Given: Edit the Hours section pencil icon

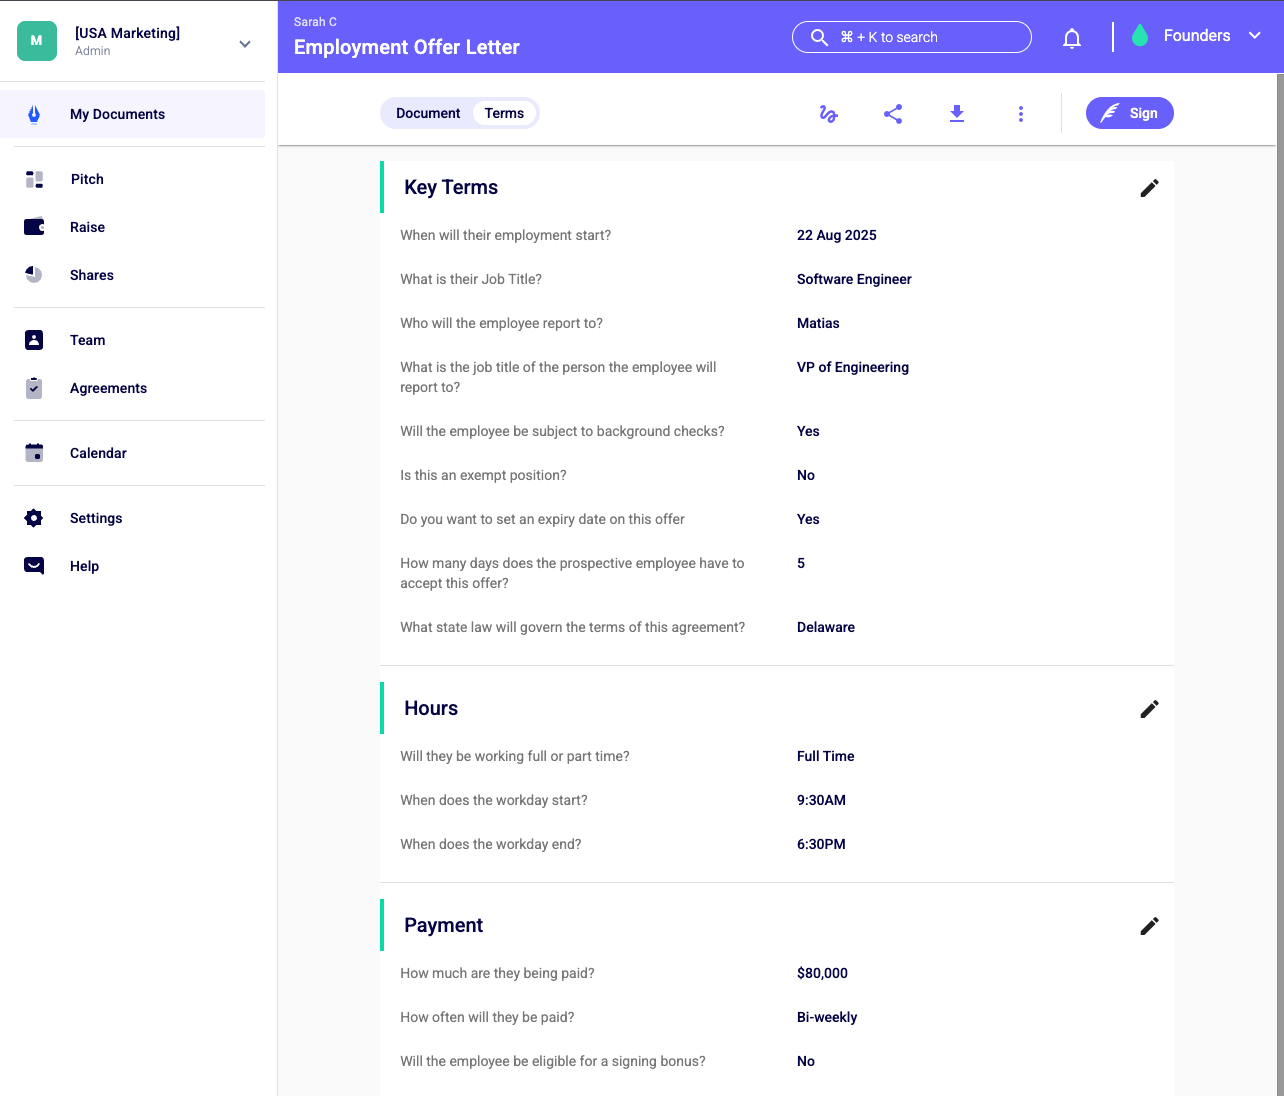Looking at the screenshot, I should 1149,708.
